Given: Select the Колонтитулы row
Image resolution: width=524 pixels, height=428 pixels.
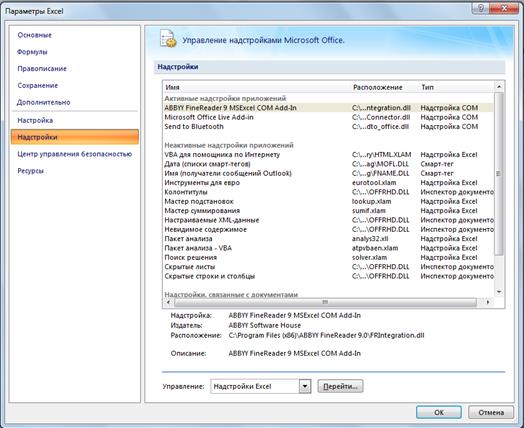Looking at the screenshot, I should (x=328, y=192).
